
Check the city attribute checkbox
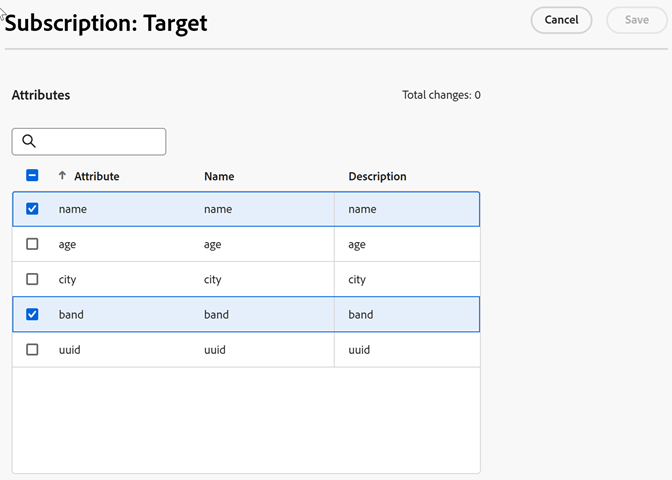tap(32, 279)
